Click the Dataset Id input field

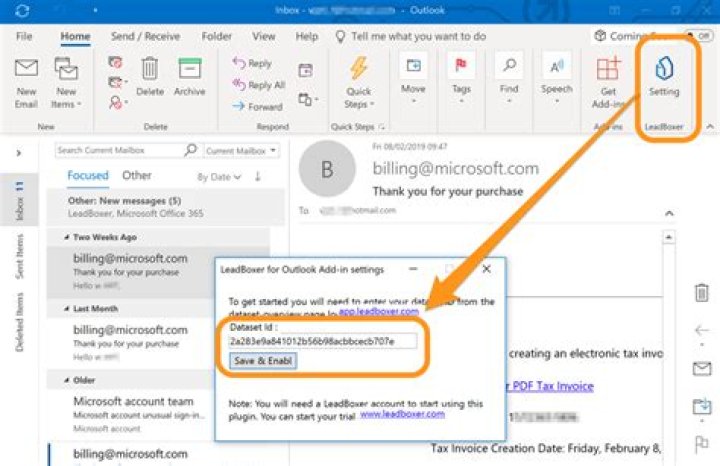click(x=321, y=341)
